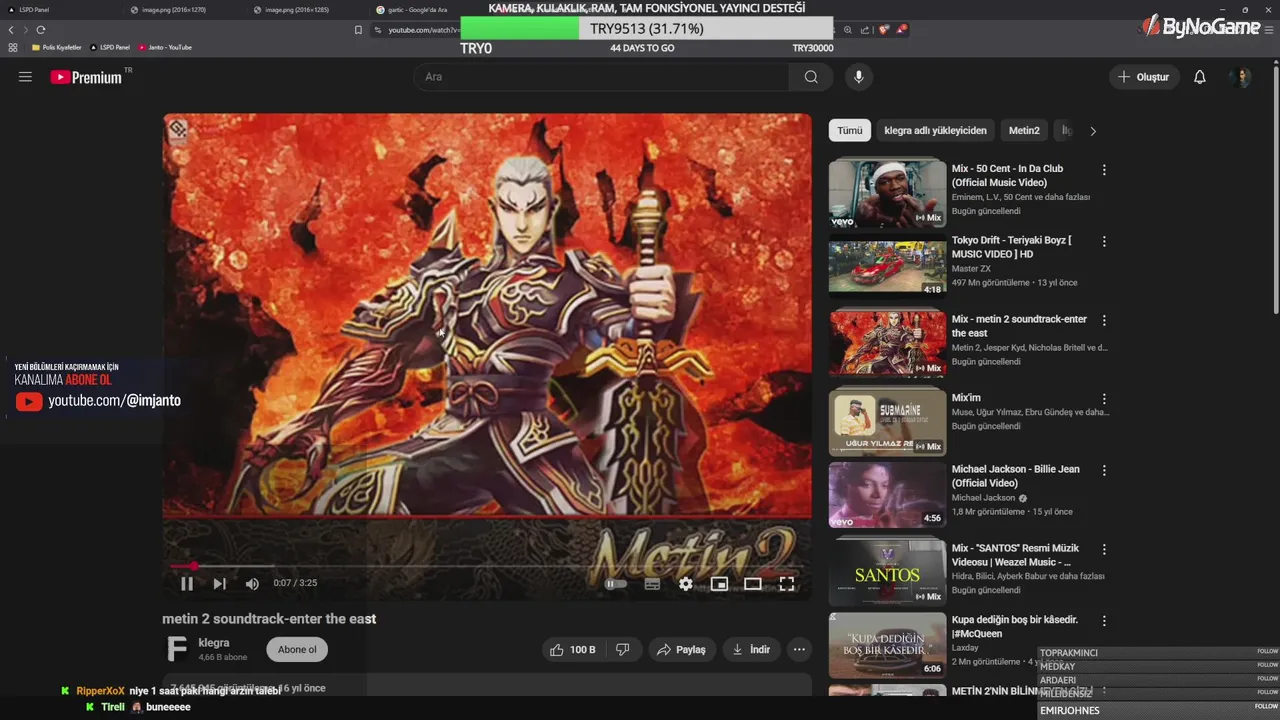
Task: Open the Janto - YouTube bookmark
Action: [165, 47]
